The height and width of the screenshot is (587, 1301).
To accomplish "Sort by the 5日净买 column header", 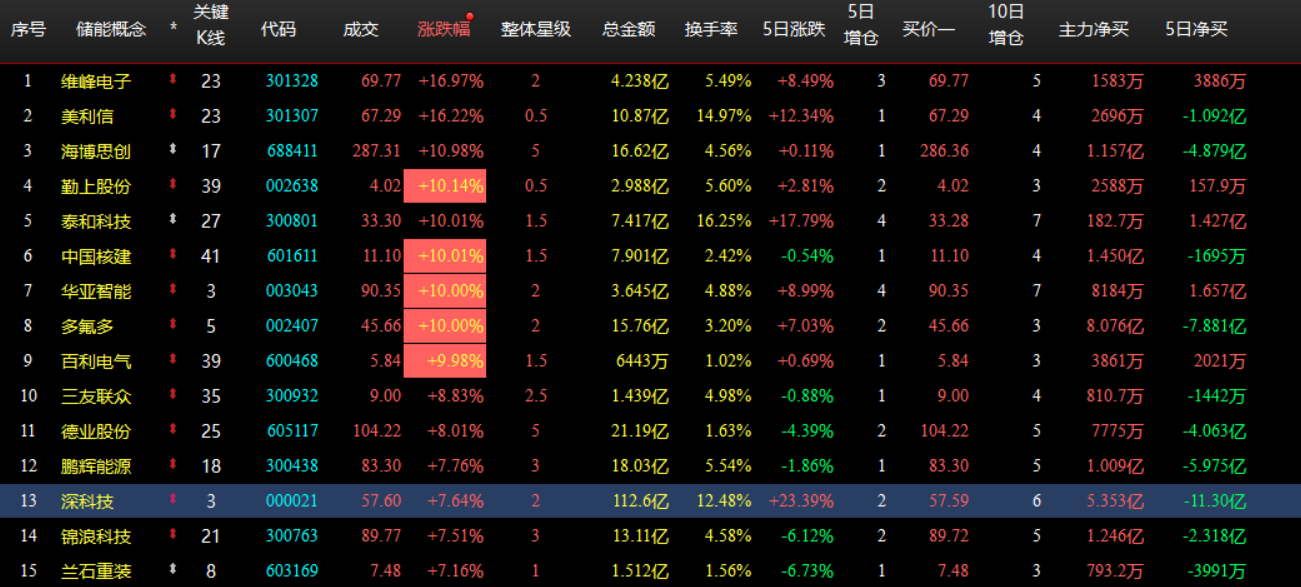I will 1196,29.
